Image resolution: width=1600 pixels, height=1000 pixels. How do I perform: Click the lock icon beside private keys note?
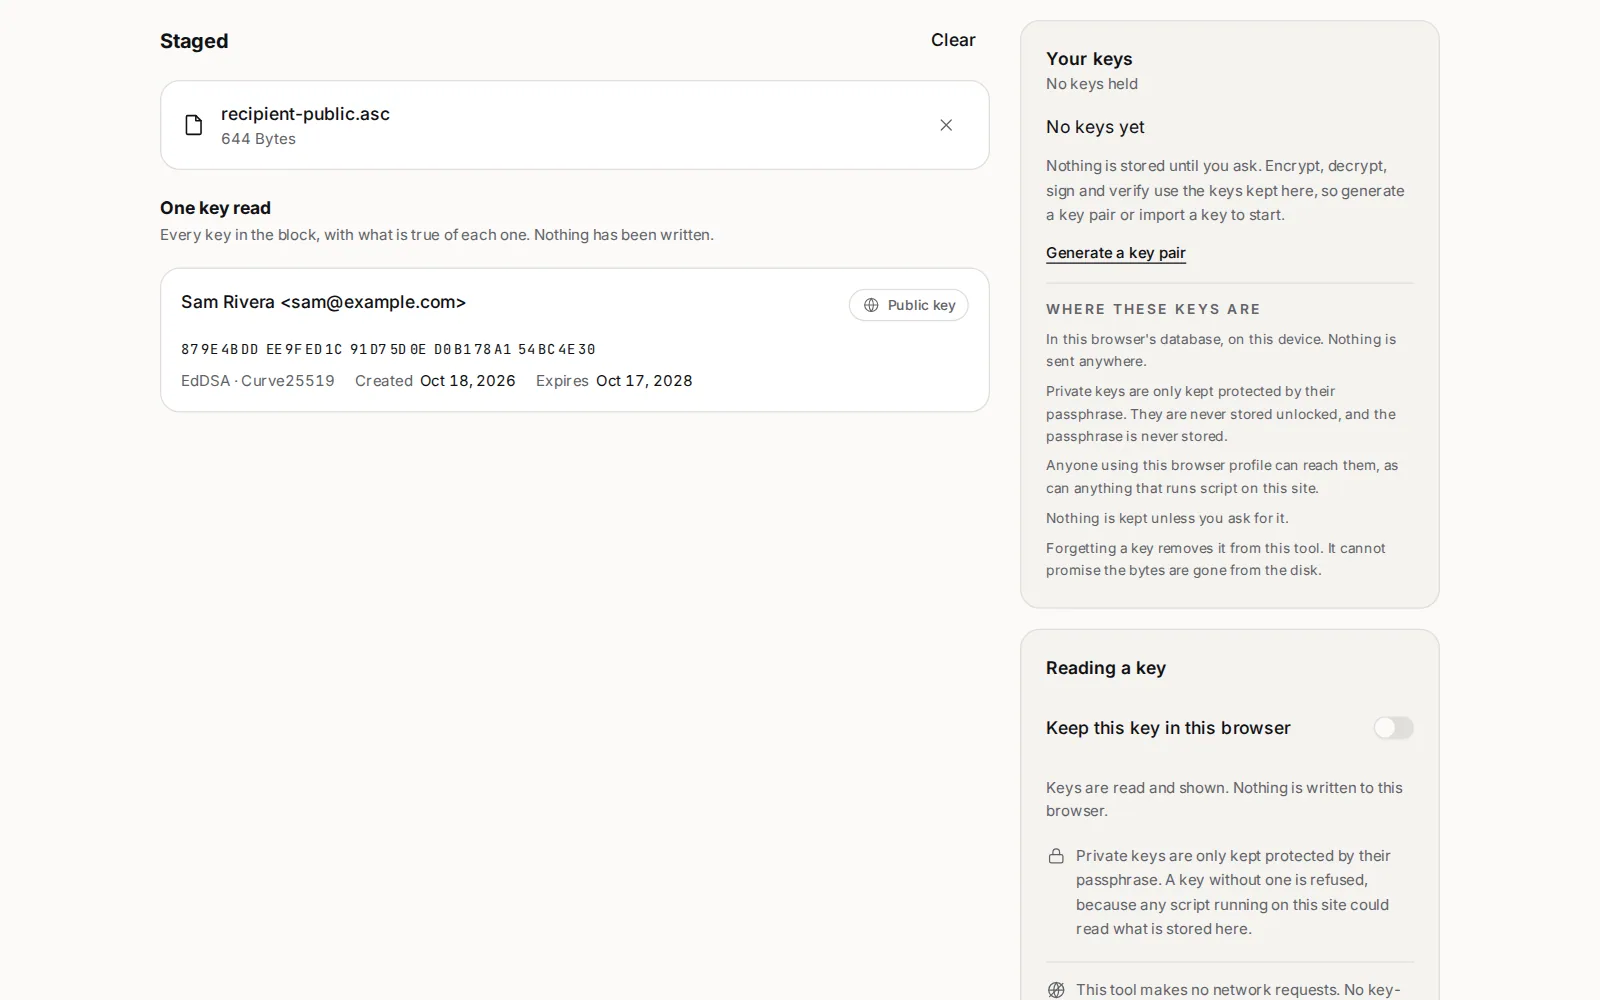point(1056,856)
